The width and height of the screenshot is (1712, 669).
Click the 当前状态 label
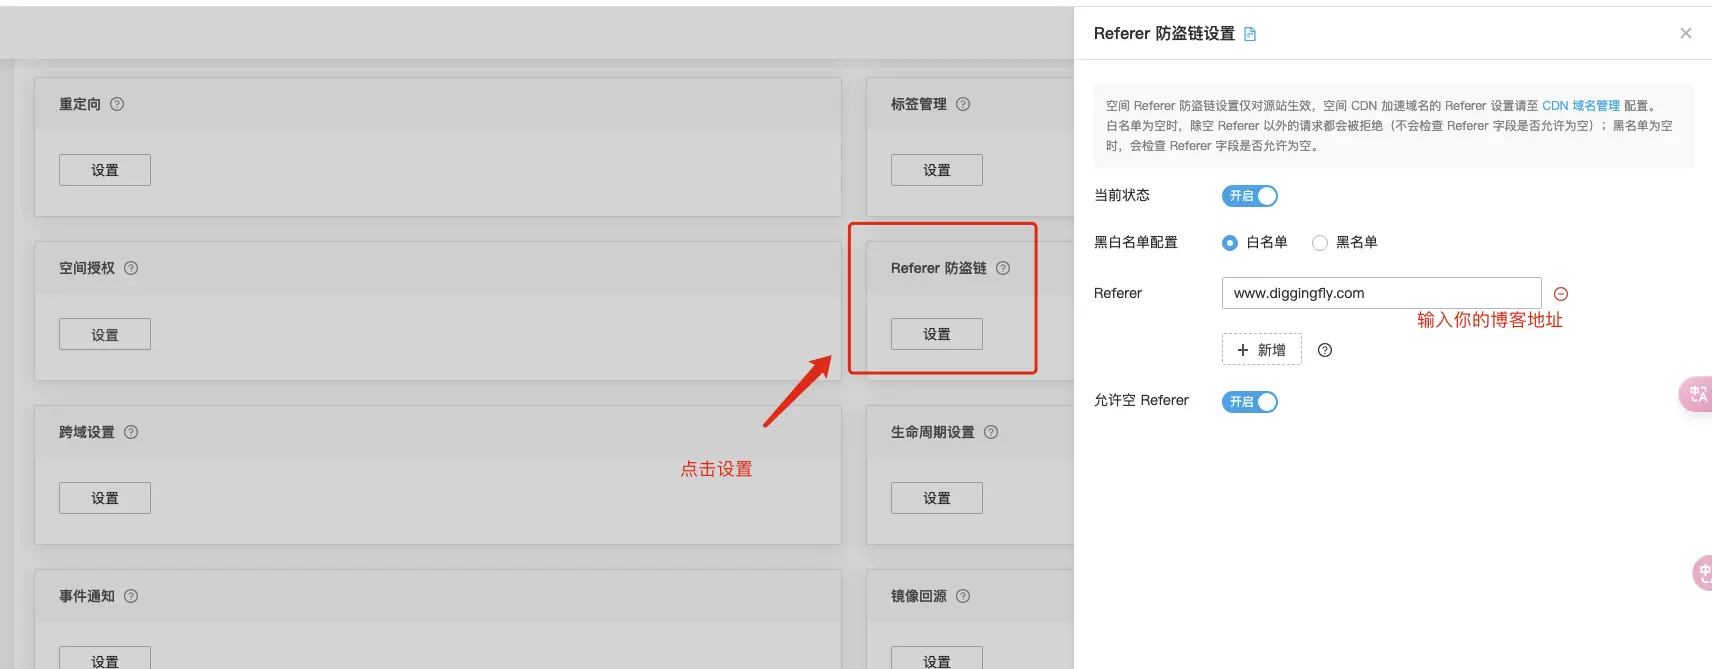[1122, 195]
